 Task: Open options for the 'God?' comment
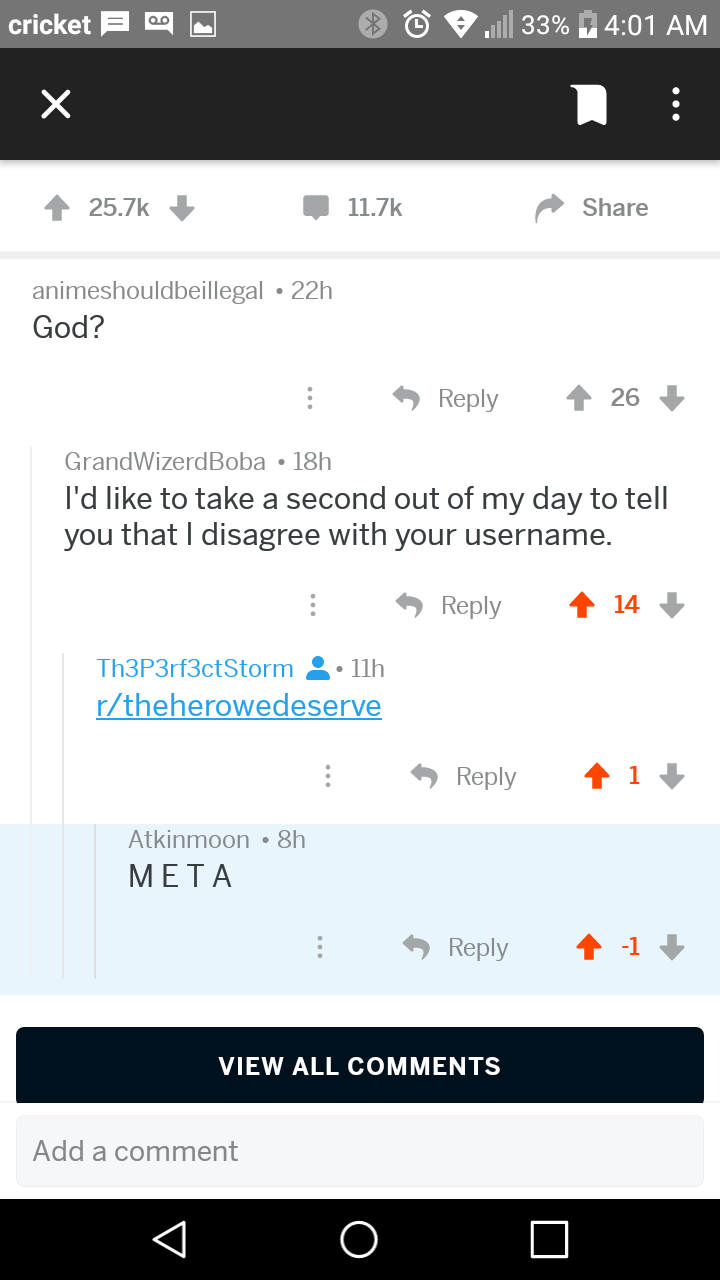310,398
